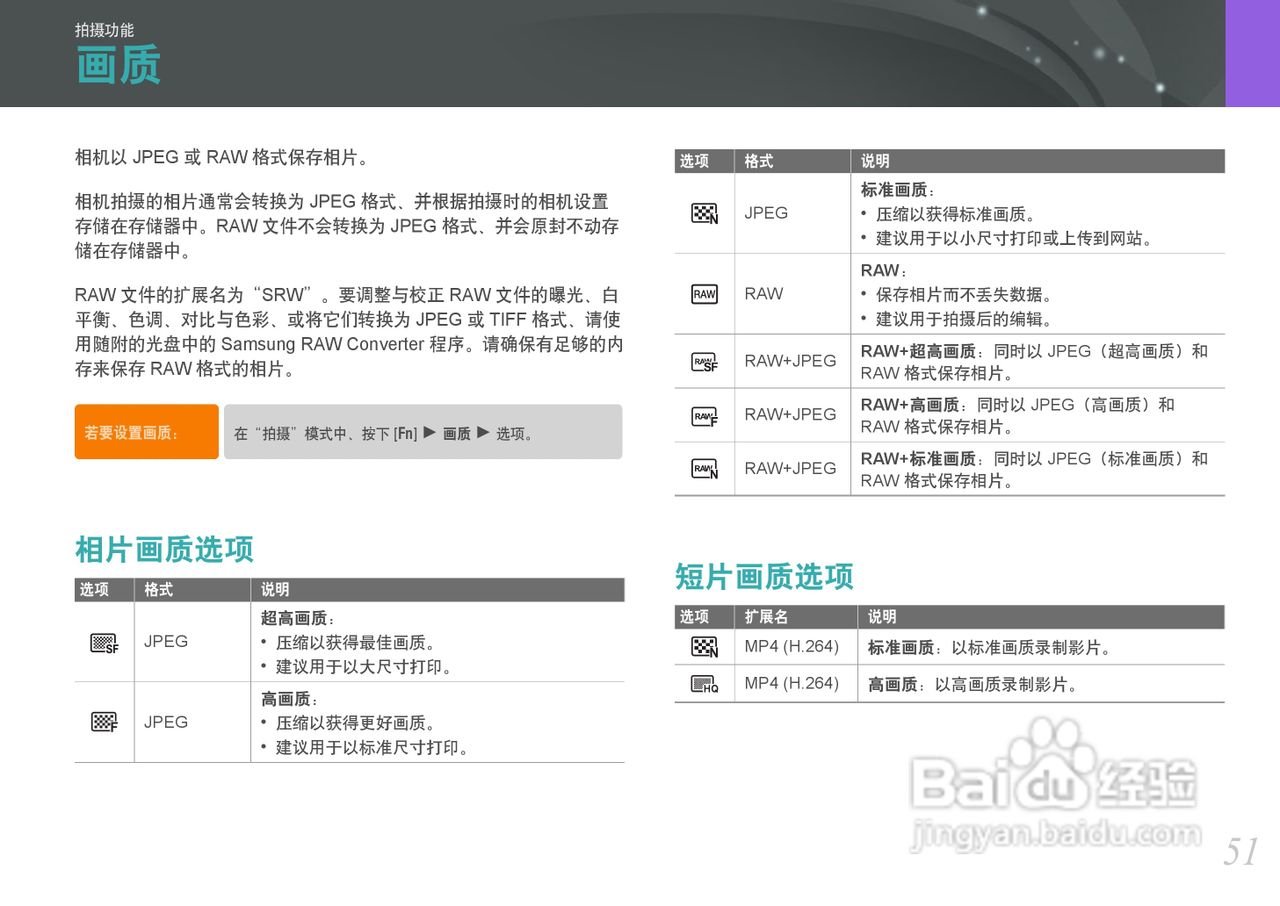The image size is (1280, 906).
Task: Click the 拍摄功能 section label
Action: click(104, 30)
